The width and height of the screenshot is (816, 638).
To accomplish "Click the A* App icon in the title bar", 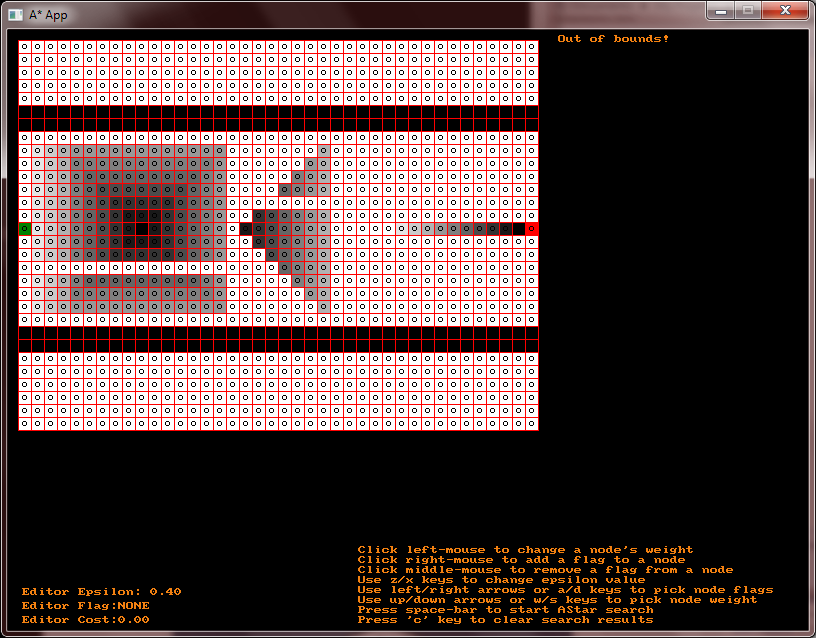I will (x=14, y=11).
